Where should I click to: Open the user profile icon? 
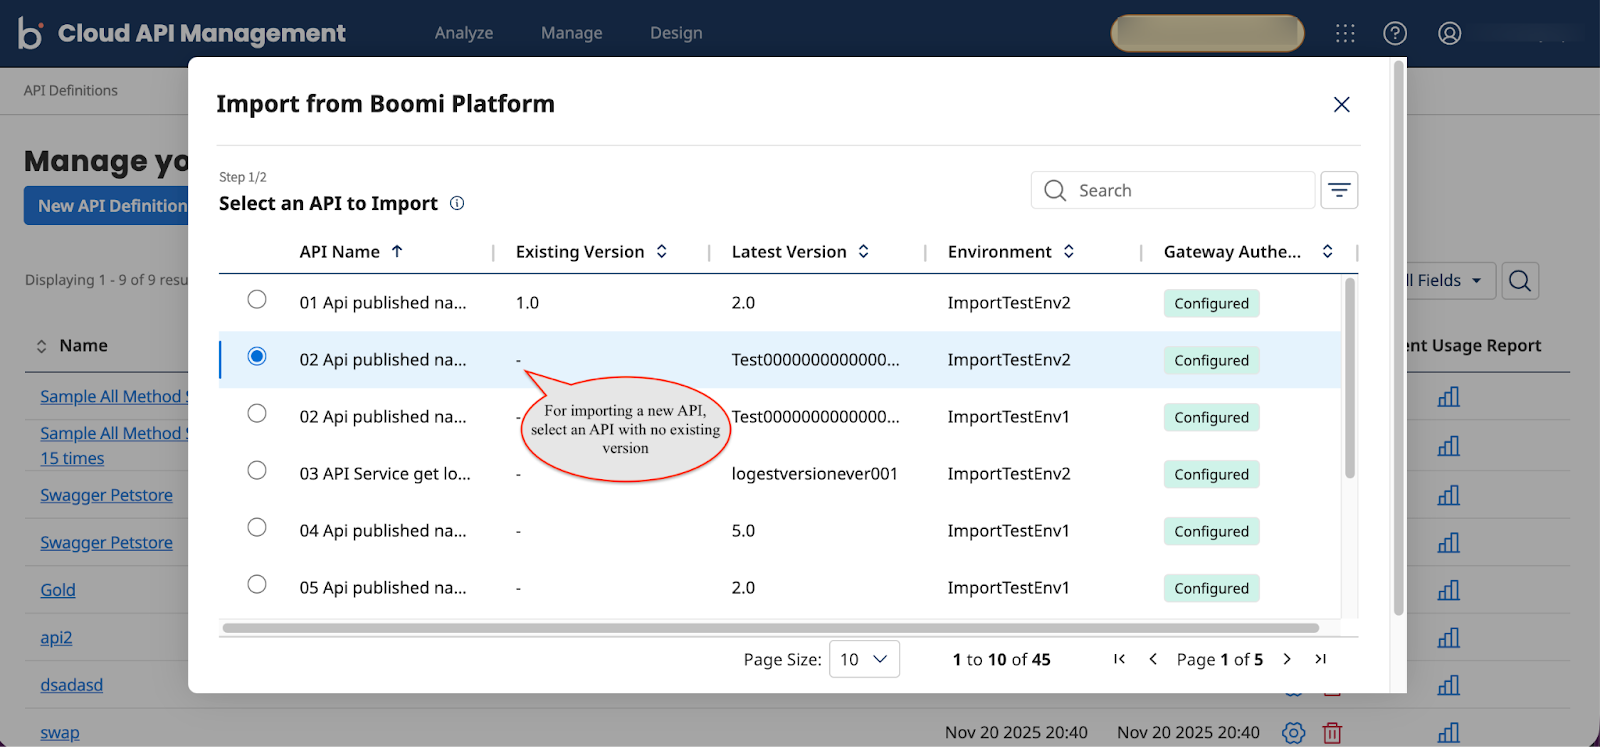coord(1449,34)
